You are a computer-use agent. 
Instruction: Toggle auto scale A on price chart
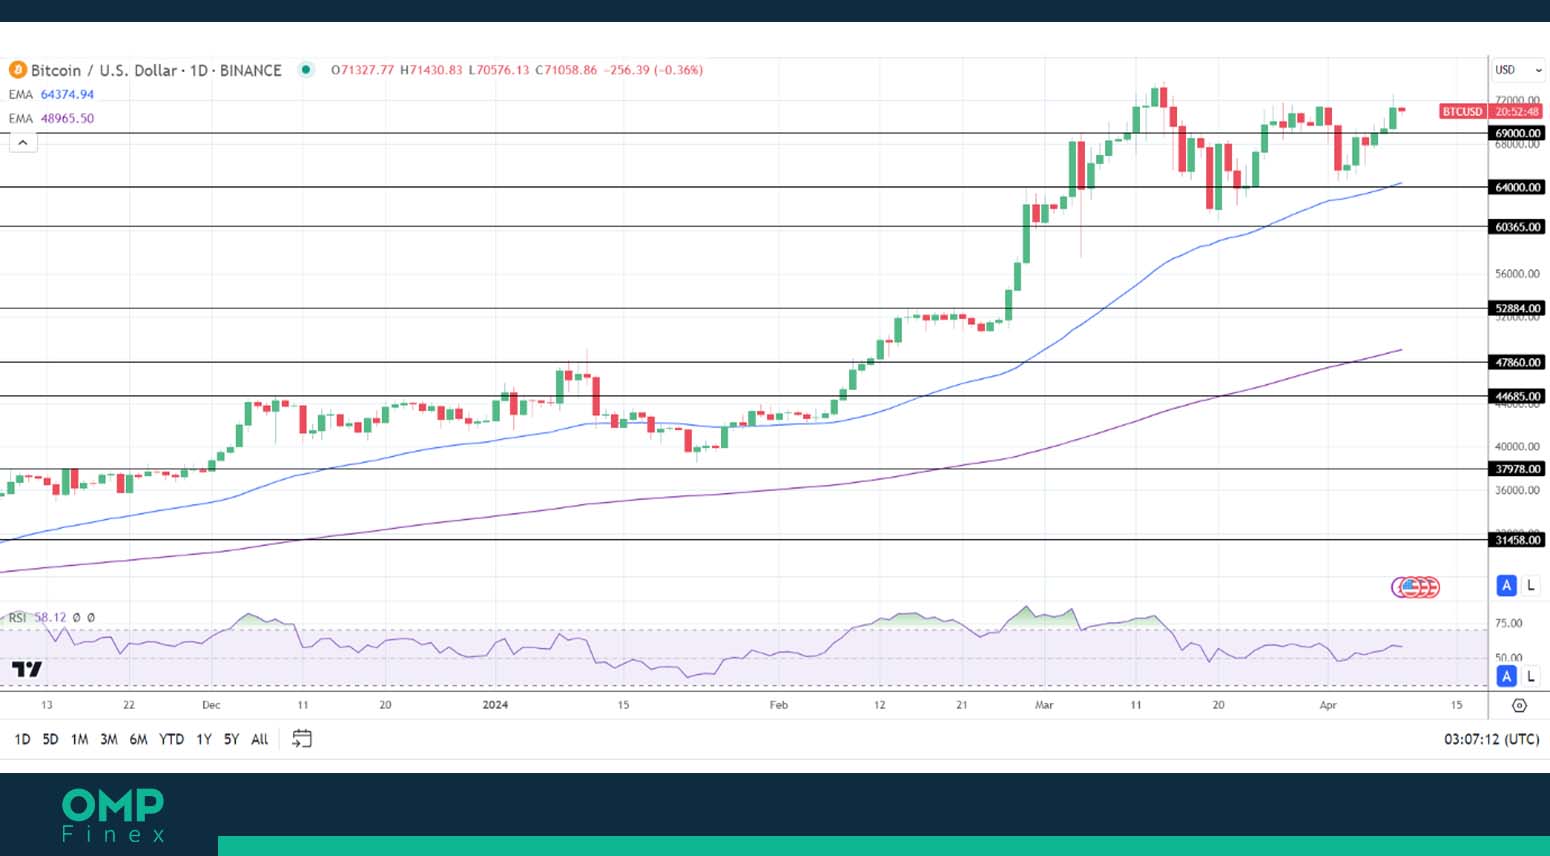click(x=1506, y=586)
